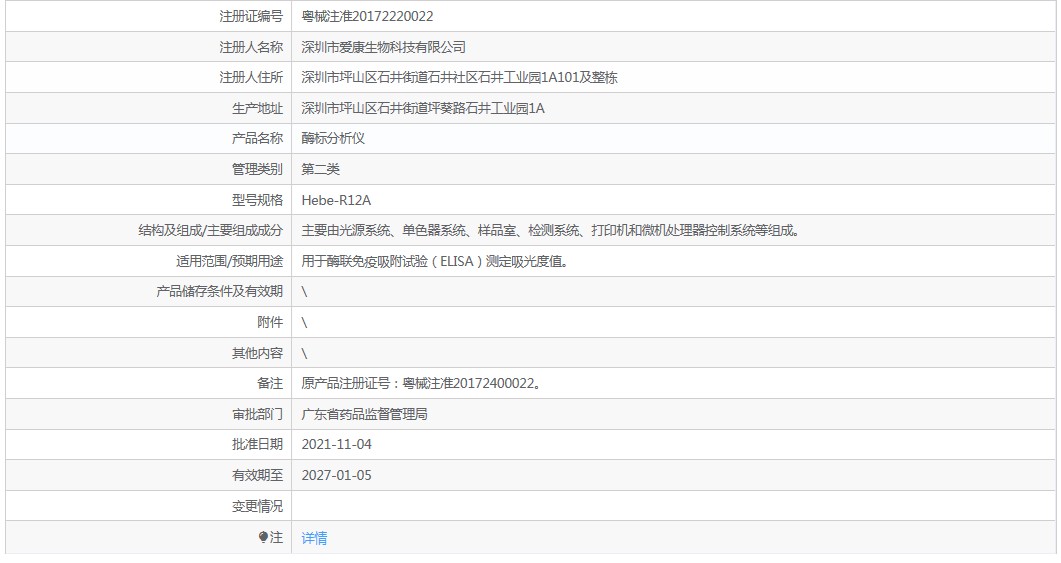The image size is (1061, 563).
Task: Select the remark containing 粤械注准20172400022
Action: (422, 384)
